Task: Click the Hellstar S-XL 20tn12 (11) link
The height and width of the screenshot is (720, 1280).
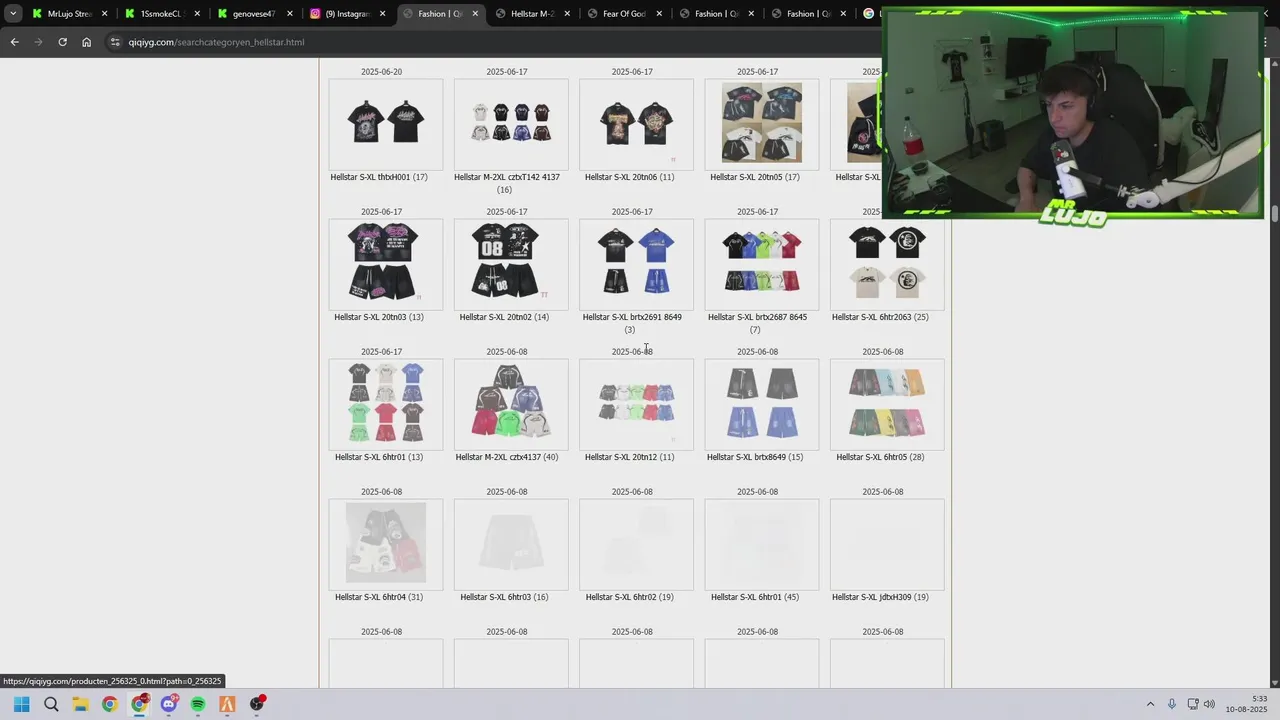Action: pyautogui.click(x=629, y=457)
